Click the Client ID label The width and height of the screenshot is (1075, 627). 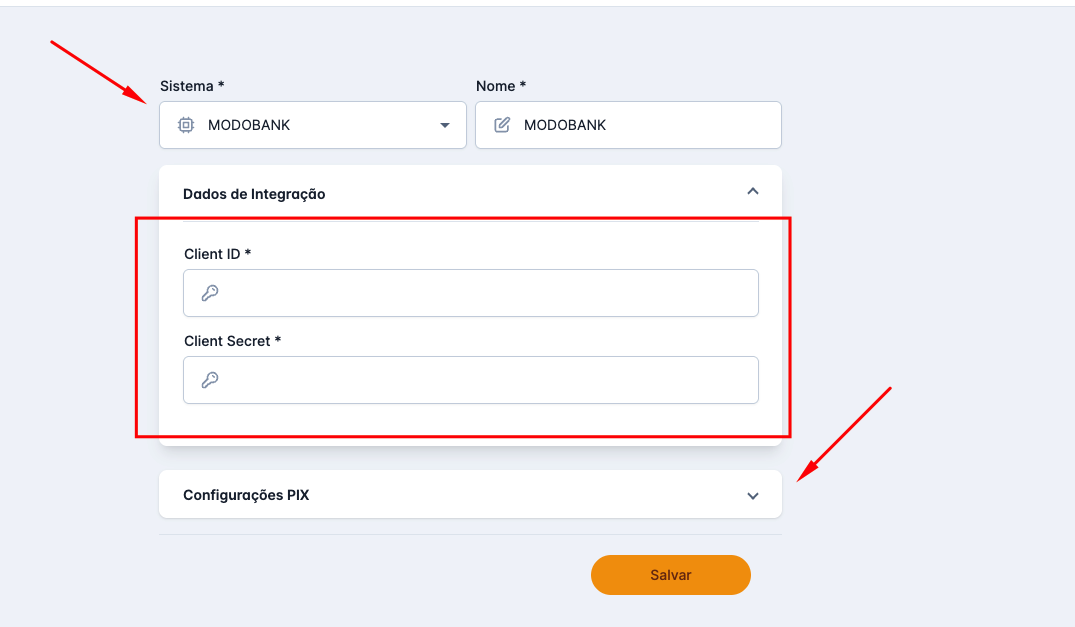point(217,254)
